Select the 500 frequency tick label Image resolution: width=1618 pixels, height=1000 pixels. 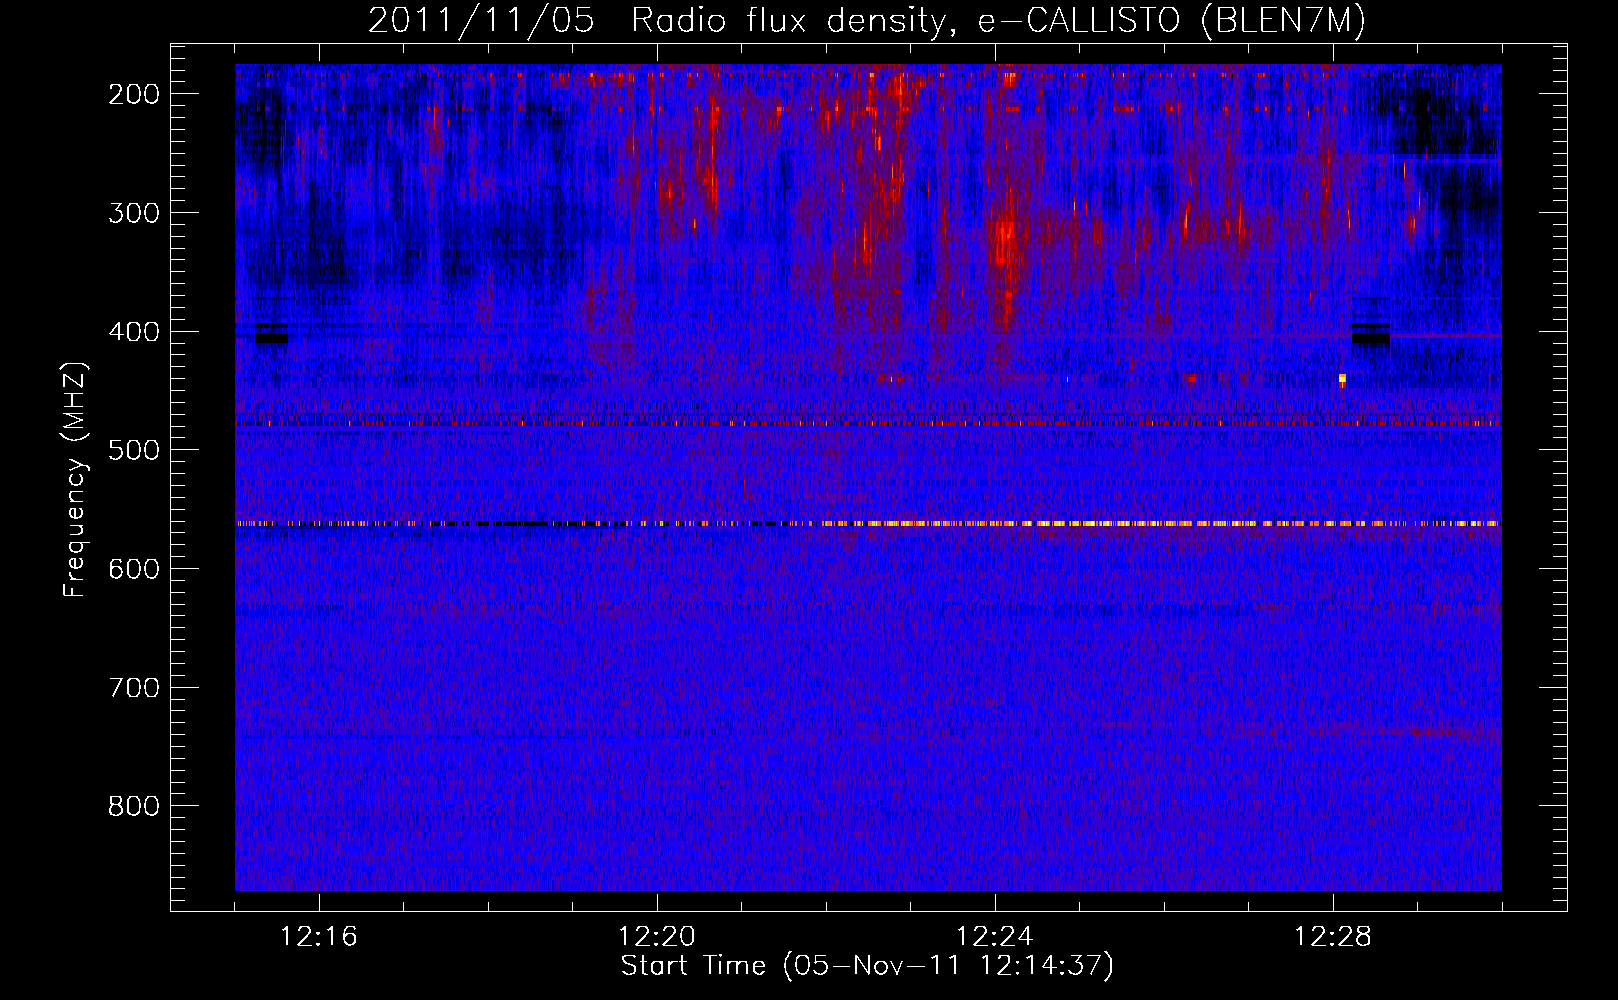tap(133, 450)
